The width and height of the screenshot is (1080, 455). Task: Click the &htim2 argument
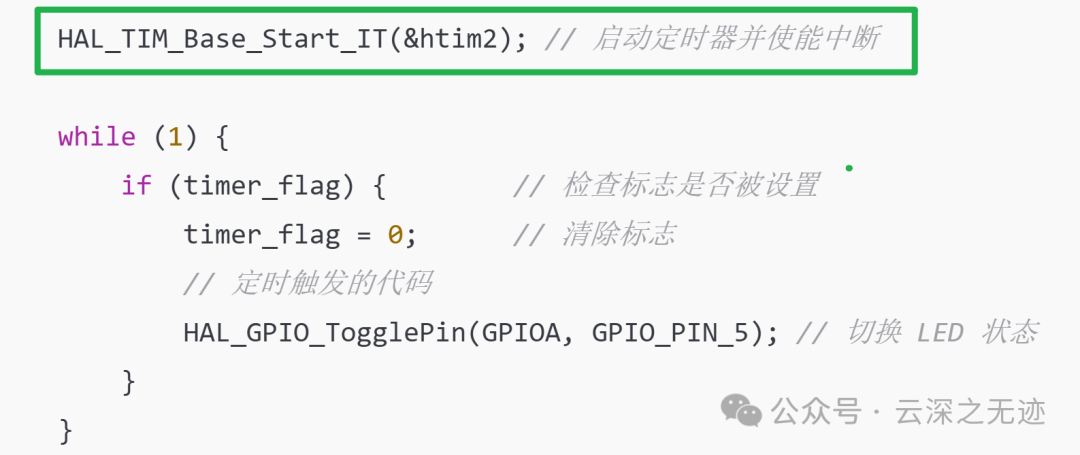(458, 39)
